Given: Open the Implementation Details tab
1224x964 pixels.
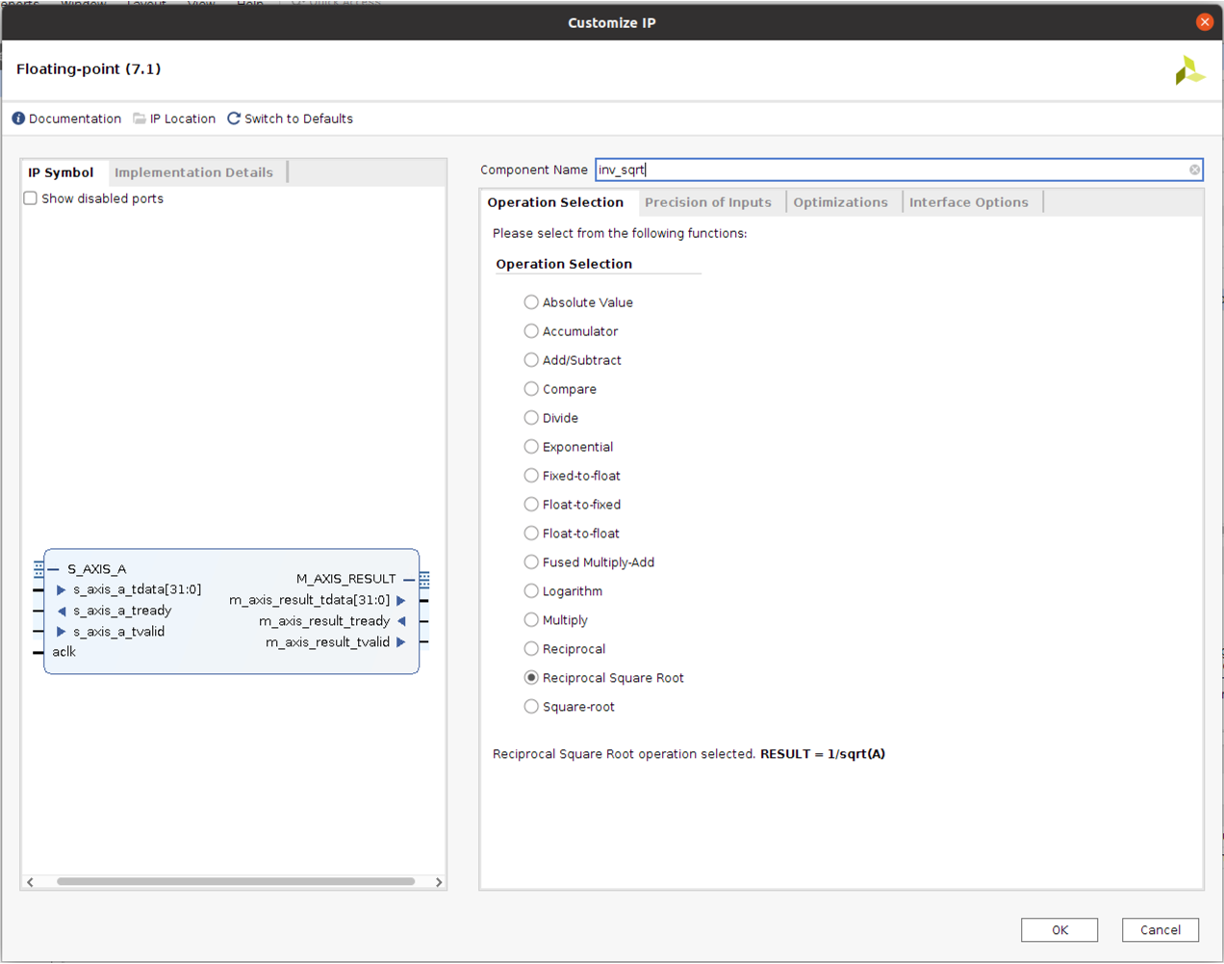Looking at the screenshot, I should 193,173.
